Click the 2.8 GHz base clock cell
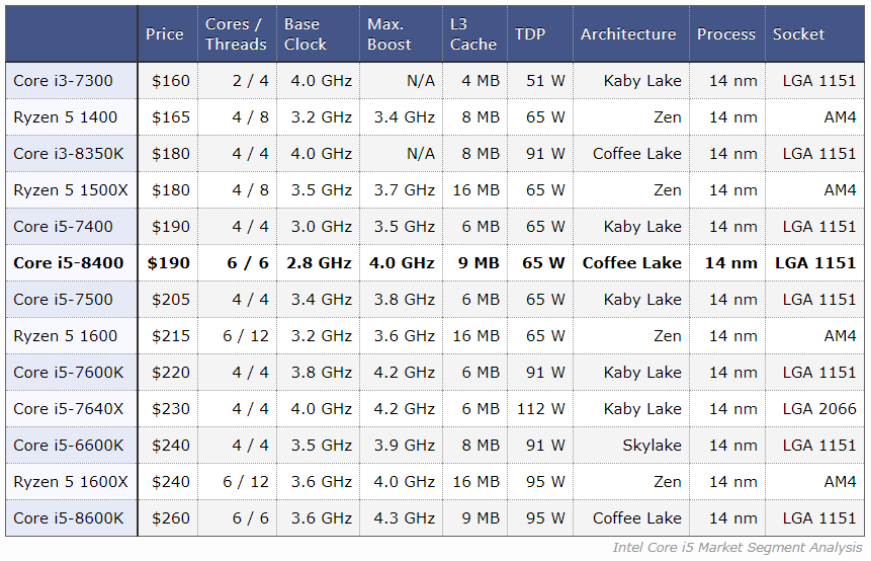Screen dimensions: 871x561 coord(319,263)
